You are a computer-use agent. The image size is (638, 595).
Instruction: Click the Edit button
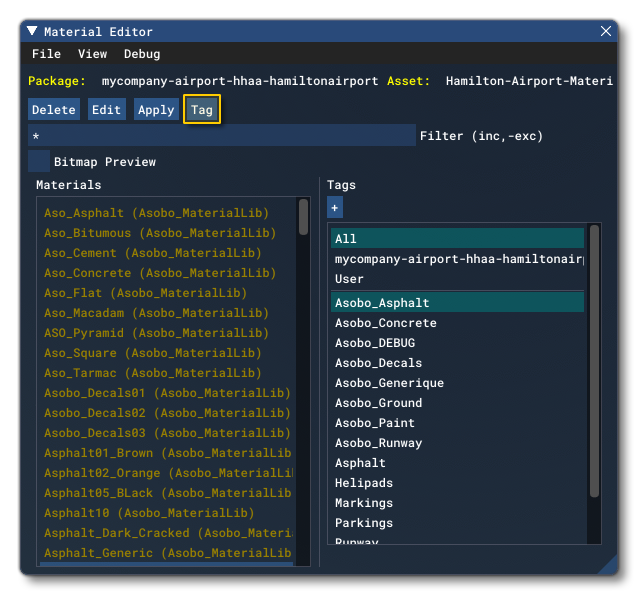click(107, 109)
